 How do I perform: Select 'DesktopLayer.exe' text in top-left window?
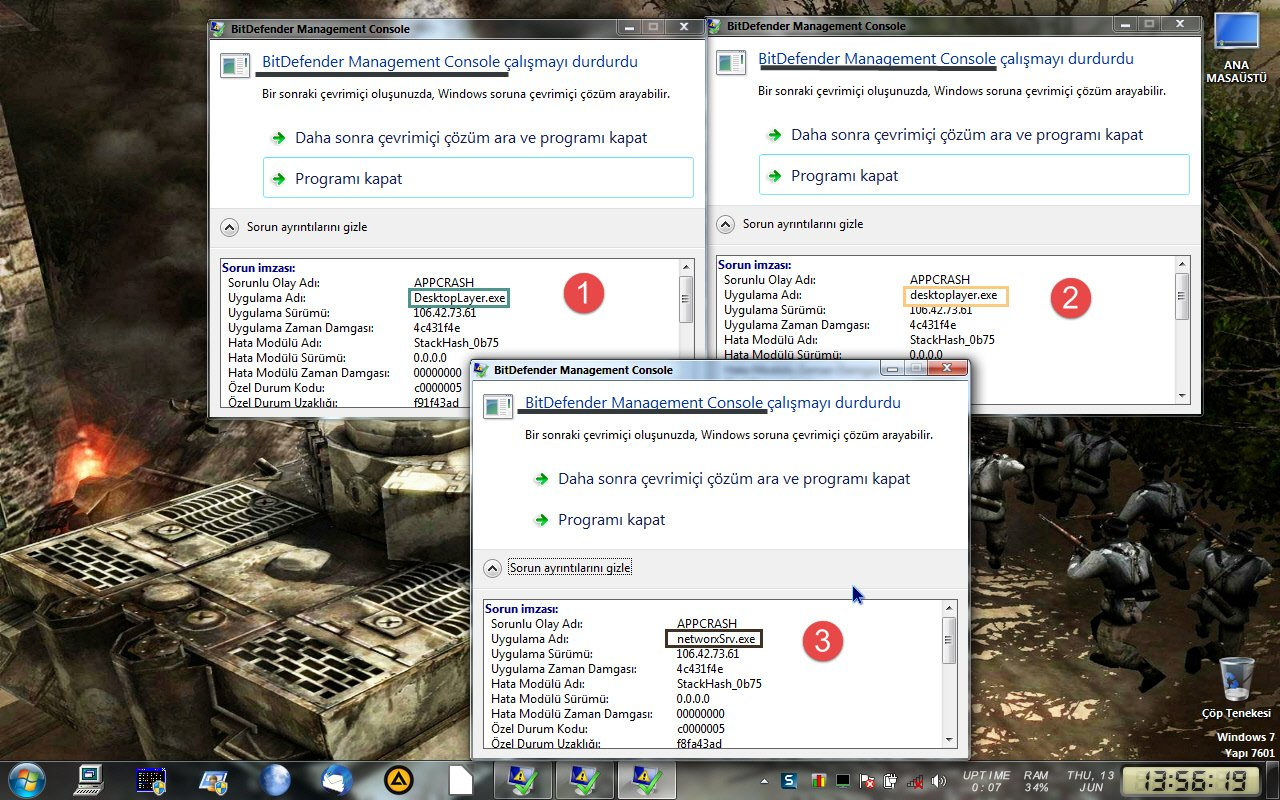click(460, 298)
